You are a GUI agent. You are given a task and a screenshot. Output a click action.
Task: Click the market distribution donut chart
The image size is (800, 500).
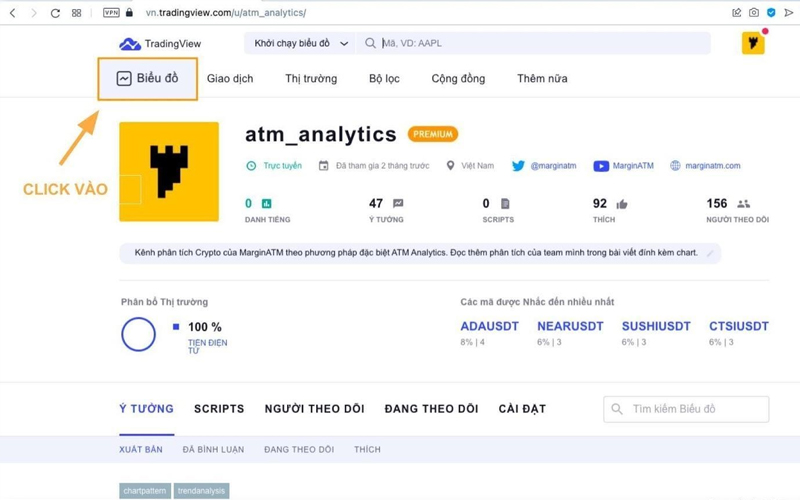click(x=138, y=335)
